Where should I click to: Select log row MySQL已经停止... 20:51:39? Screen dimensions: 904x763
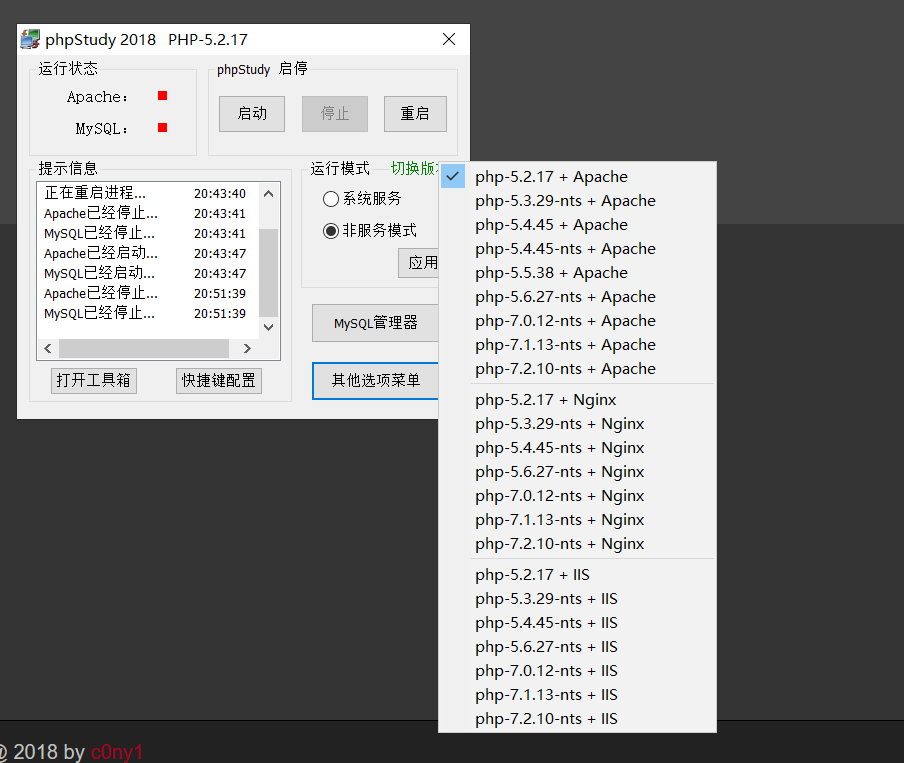click(148, 313)
